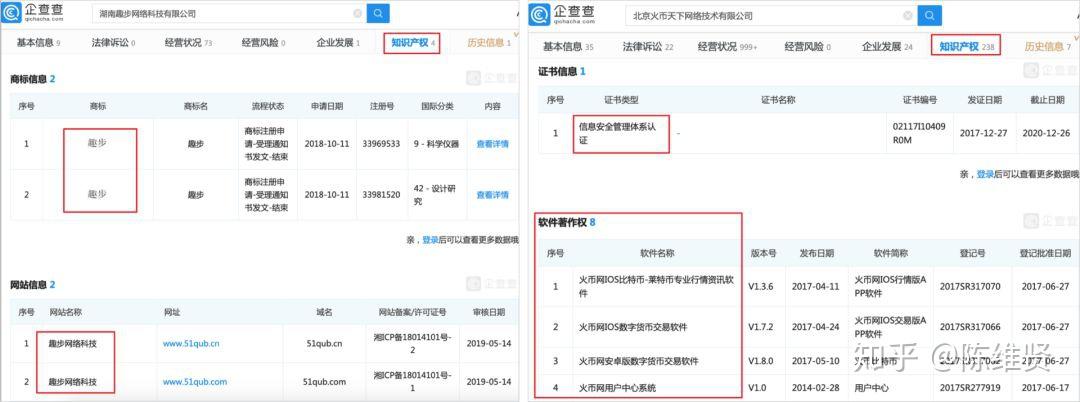This screenshot has height=402, width=1080.
Task: Open the 历史信息 7 tab
Action: [1048, 47]
